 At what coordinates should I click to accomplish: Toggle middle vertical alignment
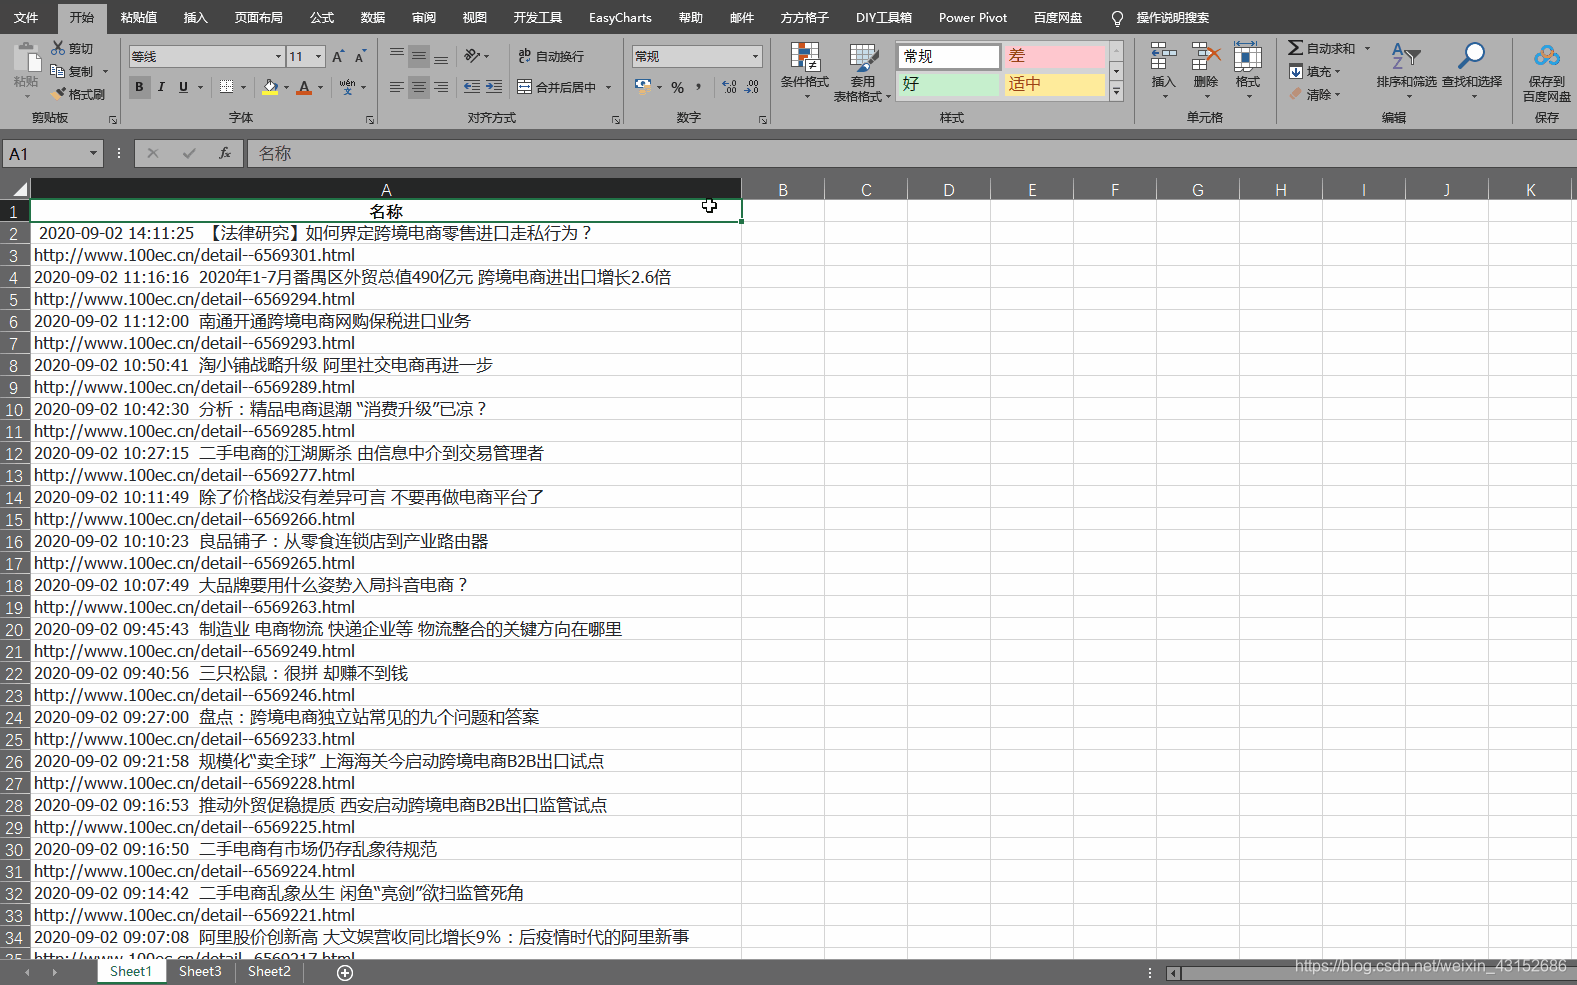point(419,55)
